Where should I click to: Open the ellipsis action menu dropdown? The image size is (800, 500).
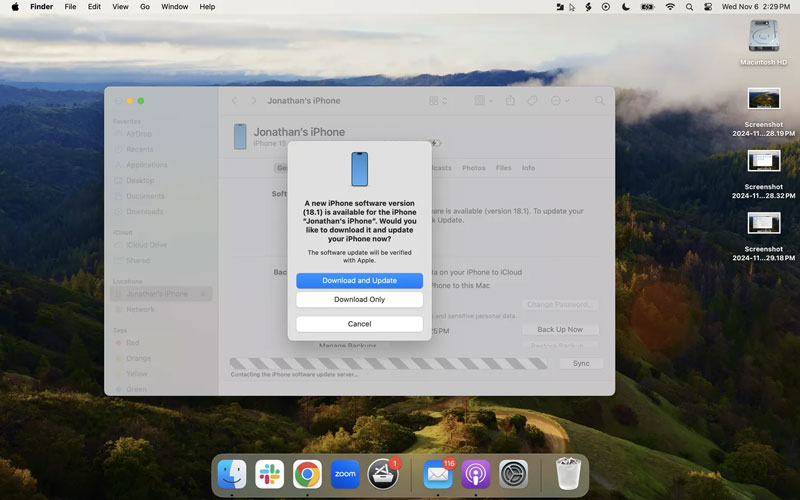pyautogui.click(x=560, y=101)
